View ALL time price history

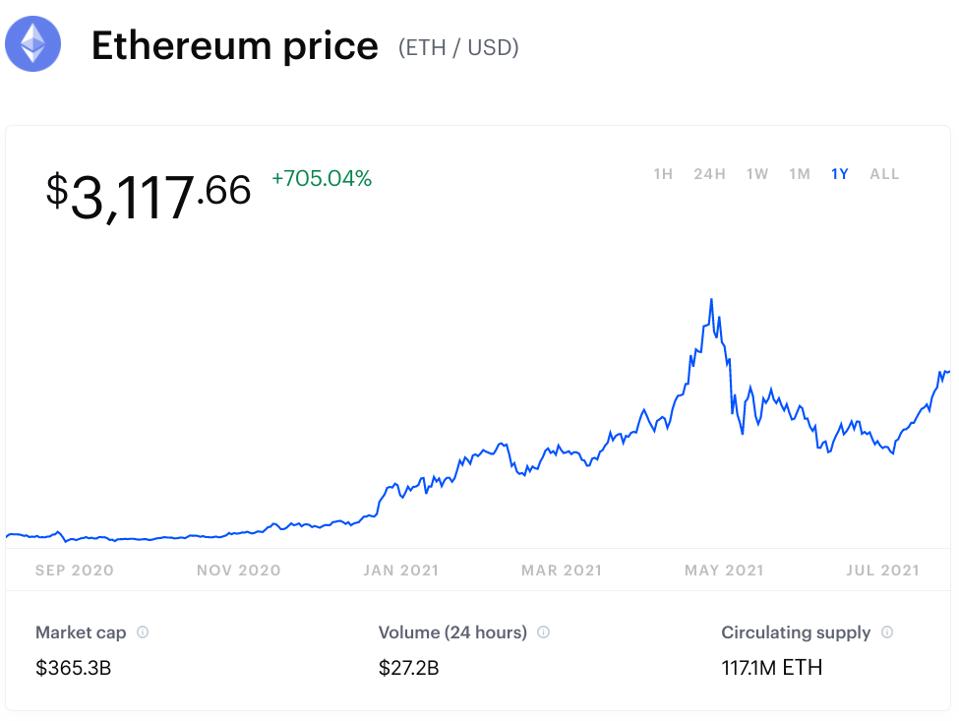point(884,174)
